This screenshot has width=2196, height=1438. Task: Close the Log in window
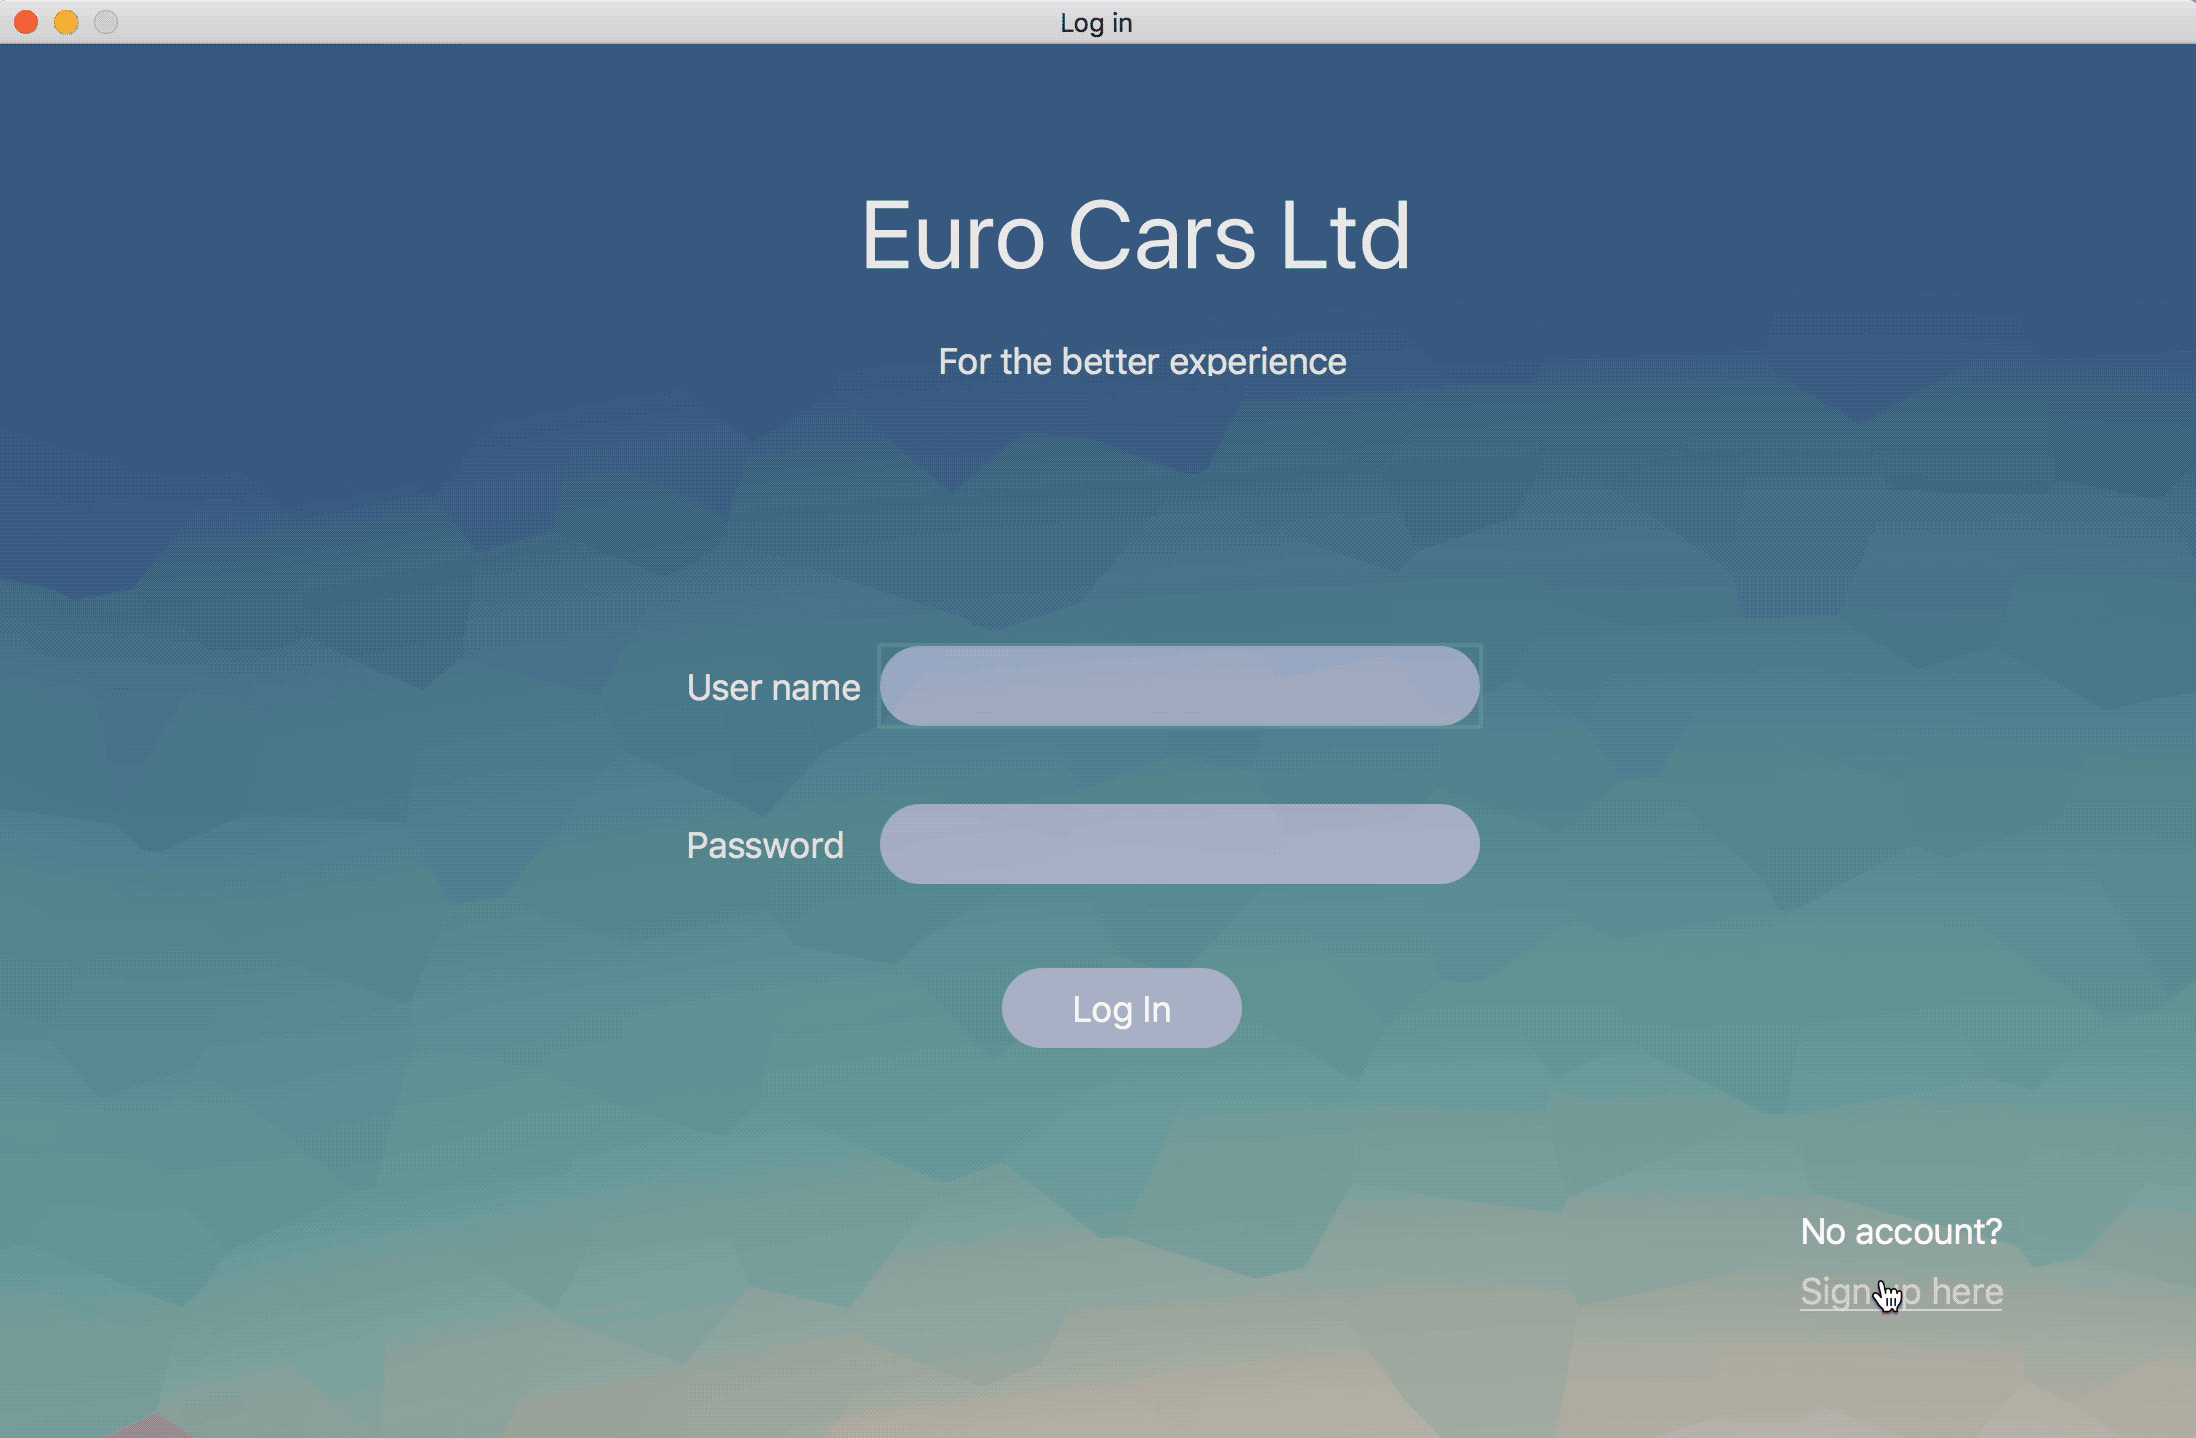coord(27,22)
